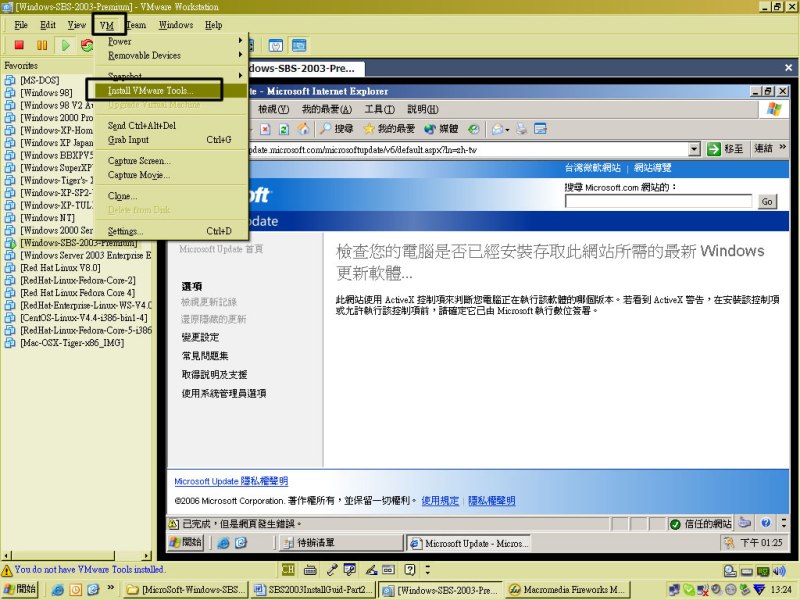Open the Microsoft Update 隱私權聲明 link
The width and height of the screenshot is (800, 600).
coord(231,481)
